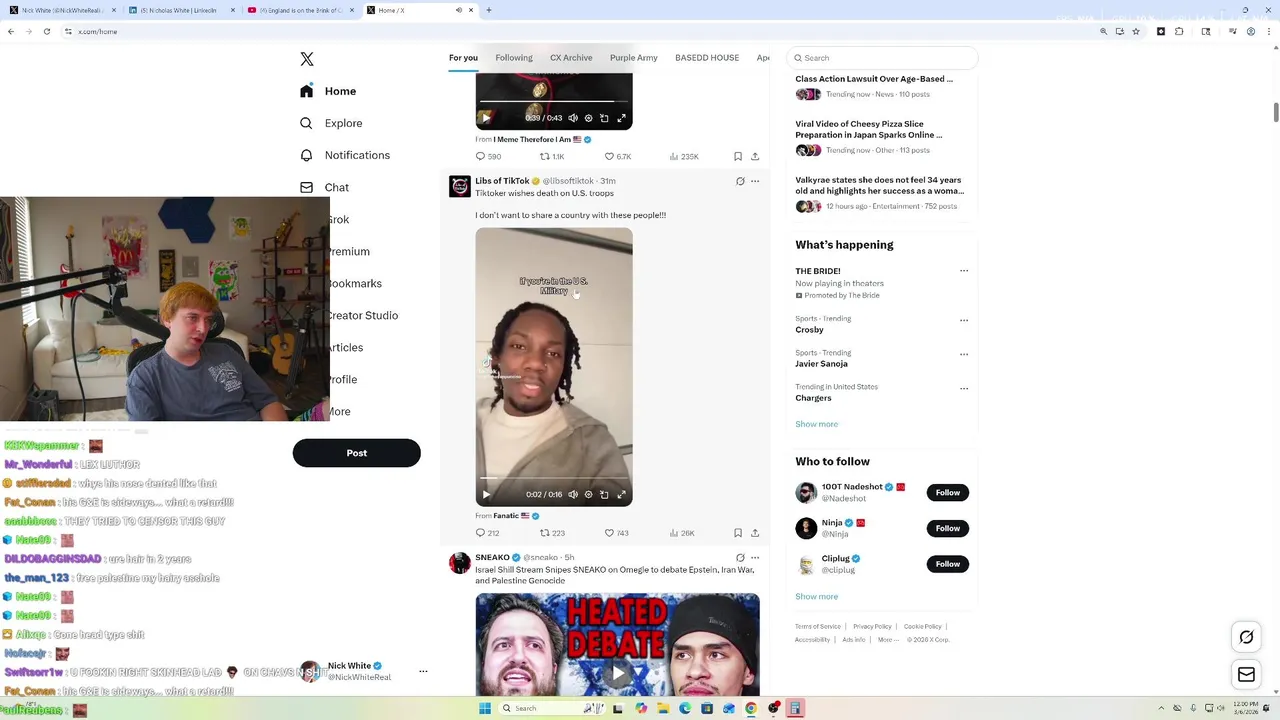Reply to Libs of TikTok post
Viewport: 1280px width, 720px height.
[487, 533]
